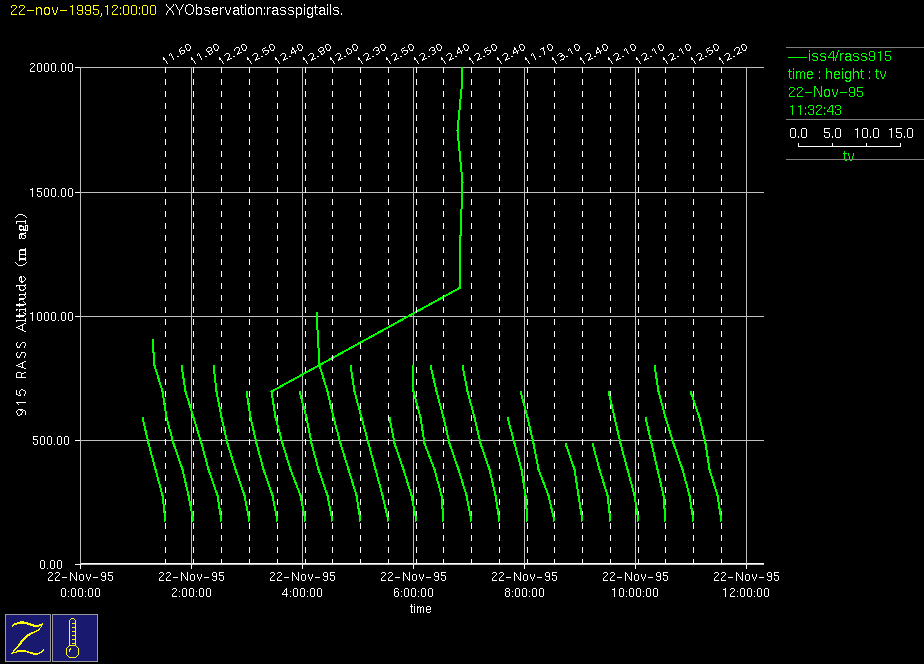Click the 6:00:00 time axis label

413,592
